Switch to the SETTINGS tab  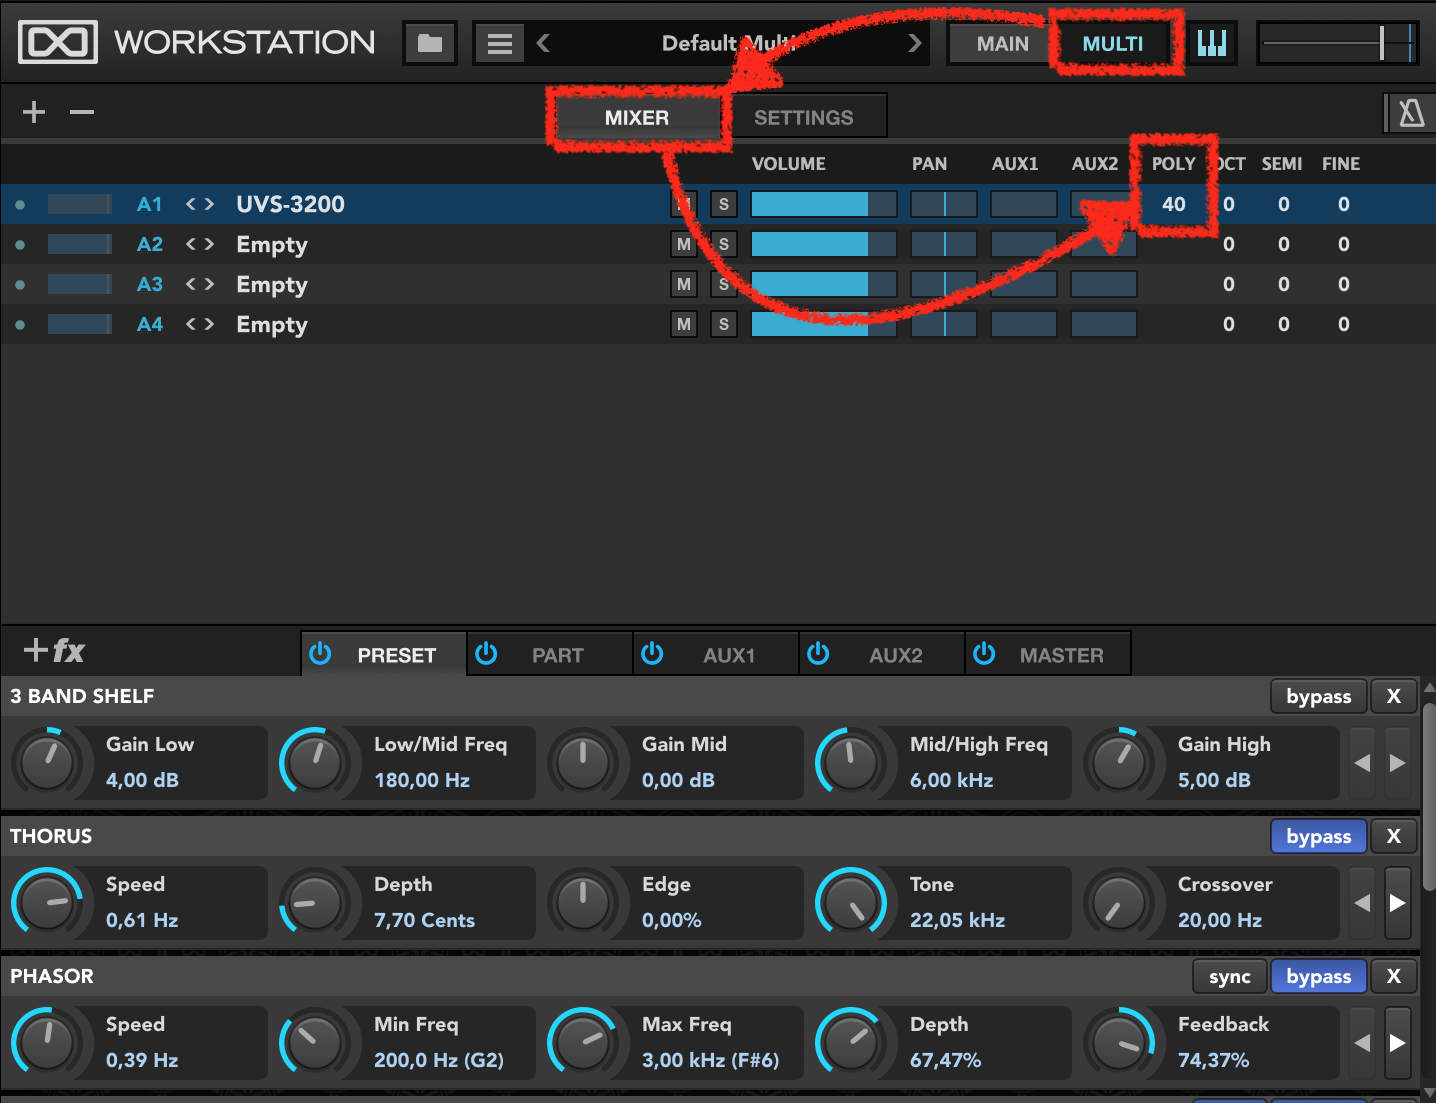pos(808,116)
